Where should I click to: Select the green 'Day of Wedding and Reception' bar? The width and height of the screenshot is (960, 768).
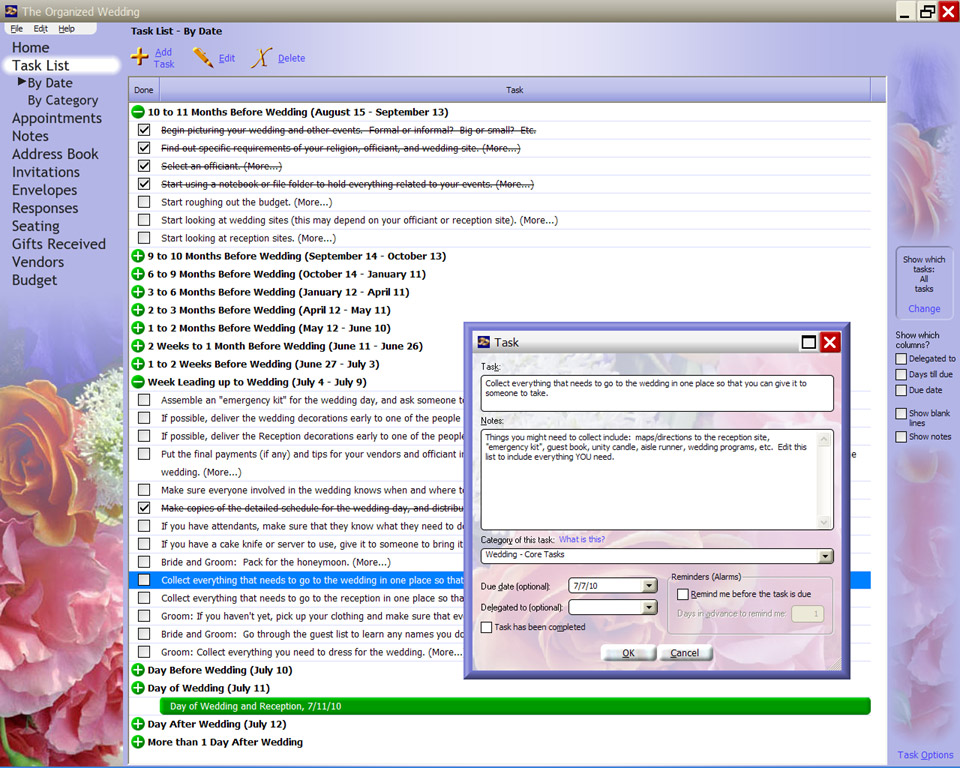click(x=515, y=706)
